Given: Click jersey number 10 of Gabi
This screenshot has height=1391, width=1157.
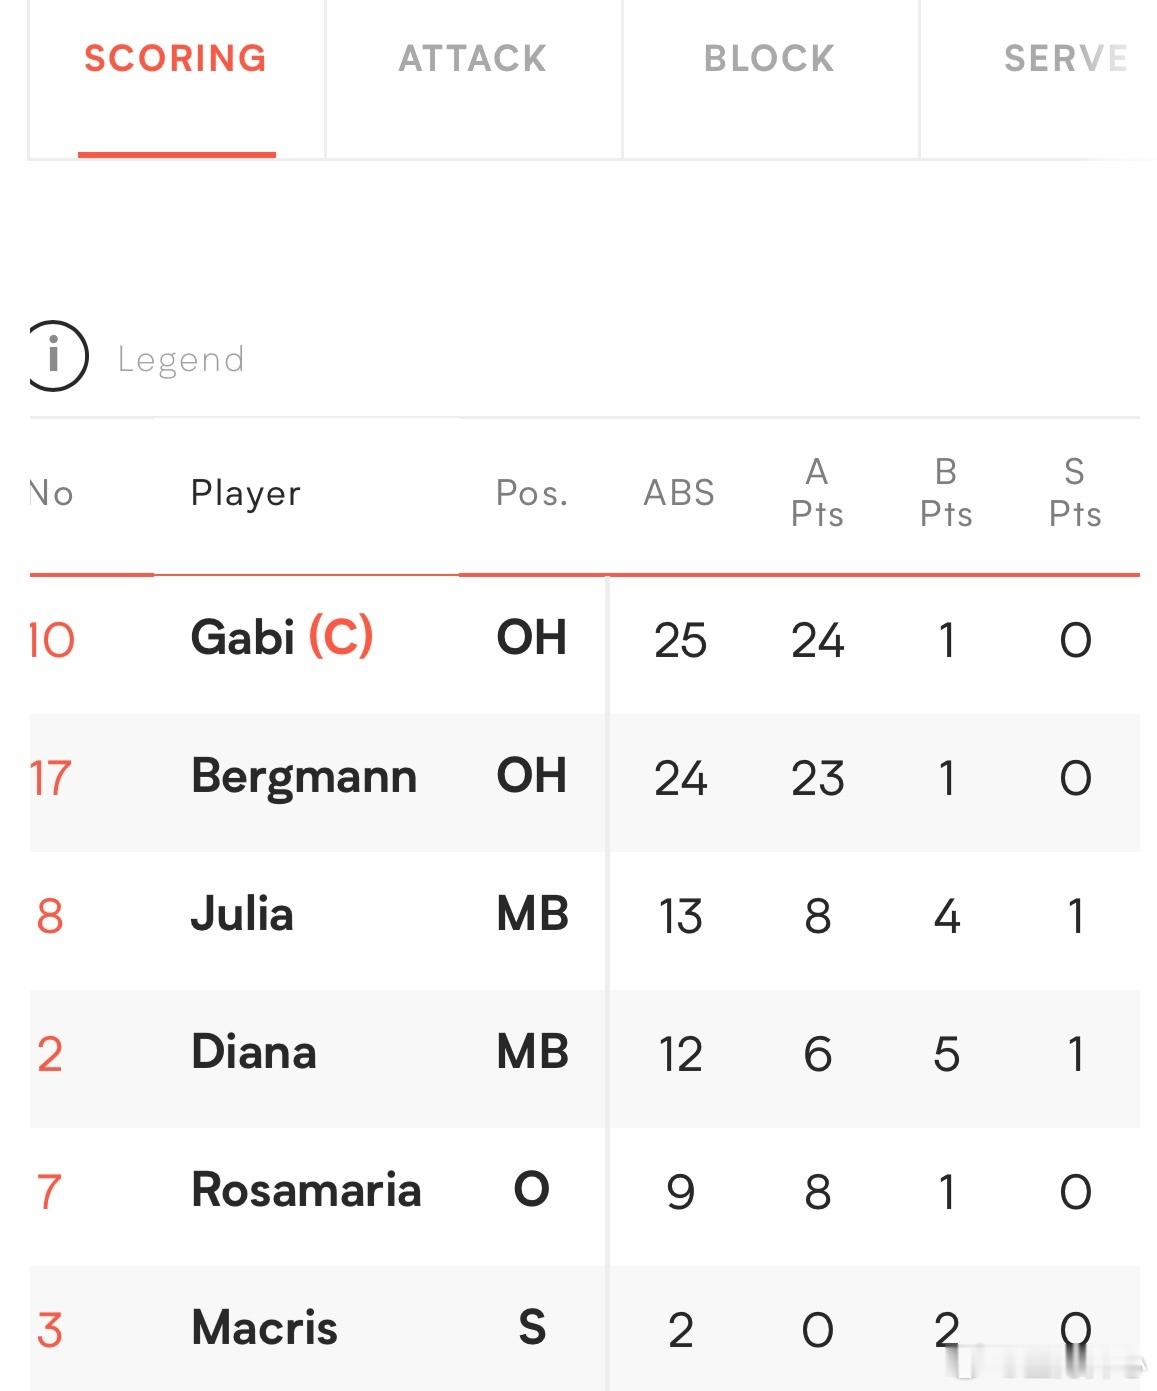Looking at the screenshot, I should pyautogui.click(x=52, y=640).
